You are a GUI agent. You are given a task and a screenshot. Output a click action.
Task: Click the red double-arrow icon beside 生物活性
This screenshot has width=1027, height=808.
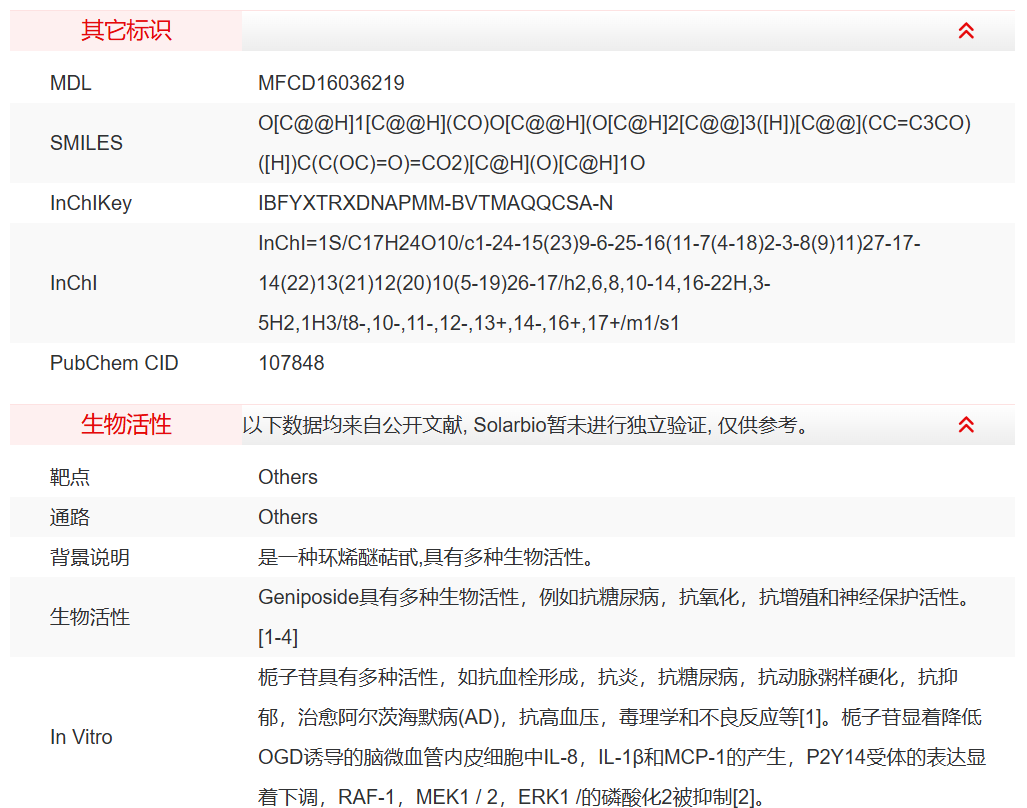tap(965, 424)
